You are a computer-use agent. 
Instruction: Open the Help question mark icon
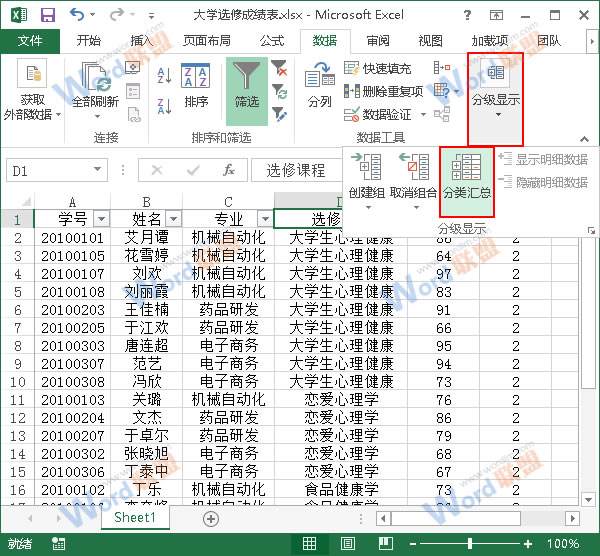(x=467, y=15)
